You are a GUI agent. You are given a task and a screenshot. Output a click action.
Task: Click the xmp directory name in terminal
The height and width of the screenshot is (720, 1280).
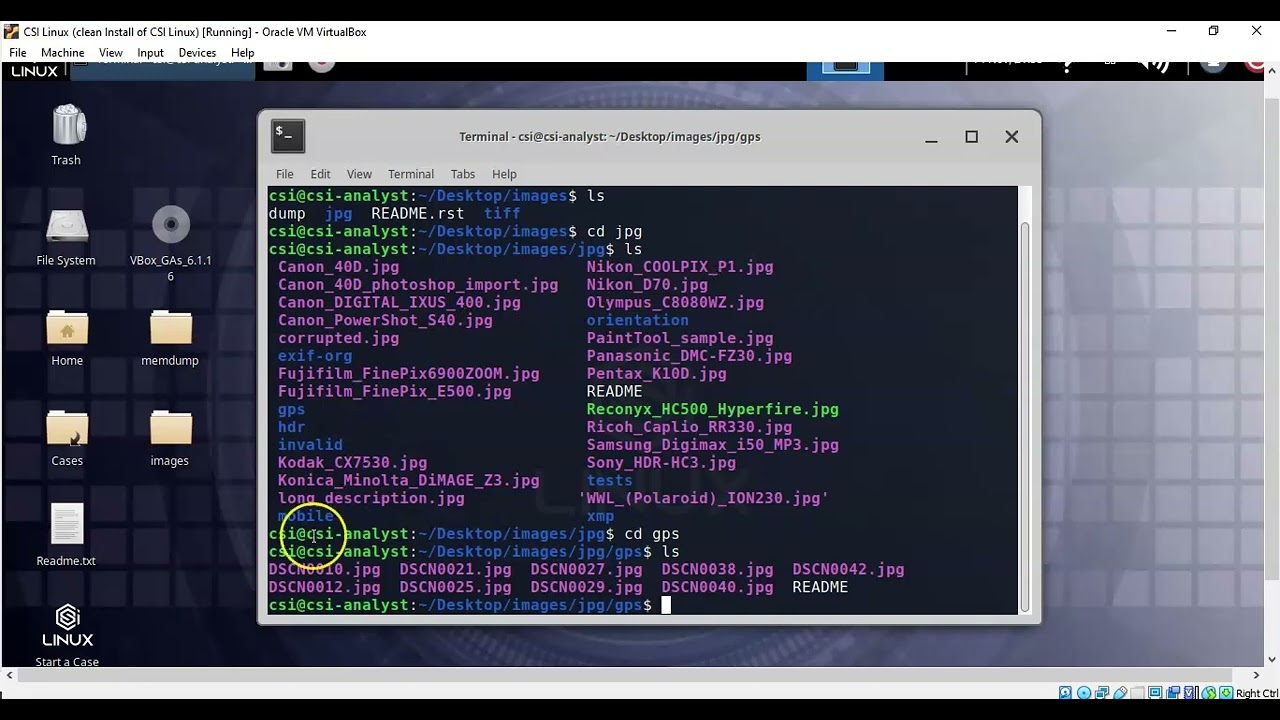[600, 516]
